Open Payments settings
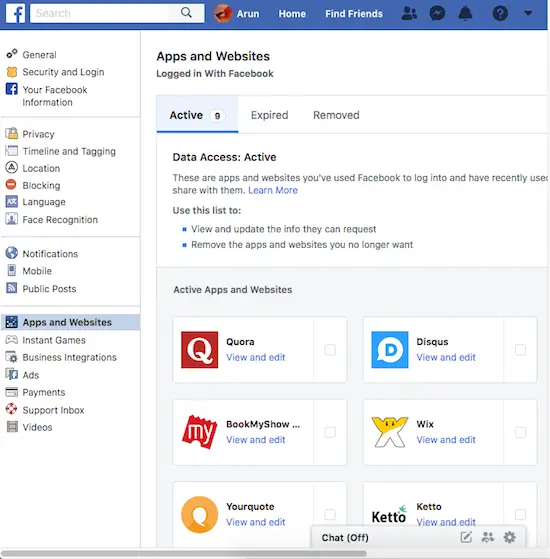550x559 pixels. pos(43,392)
